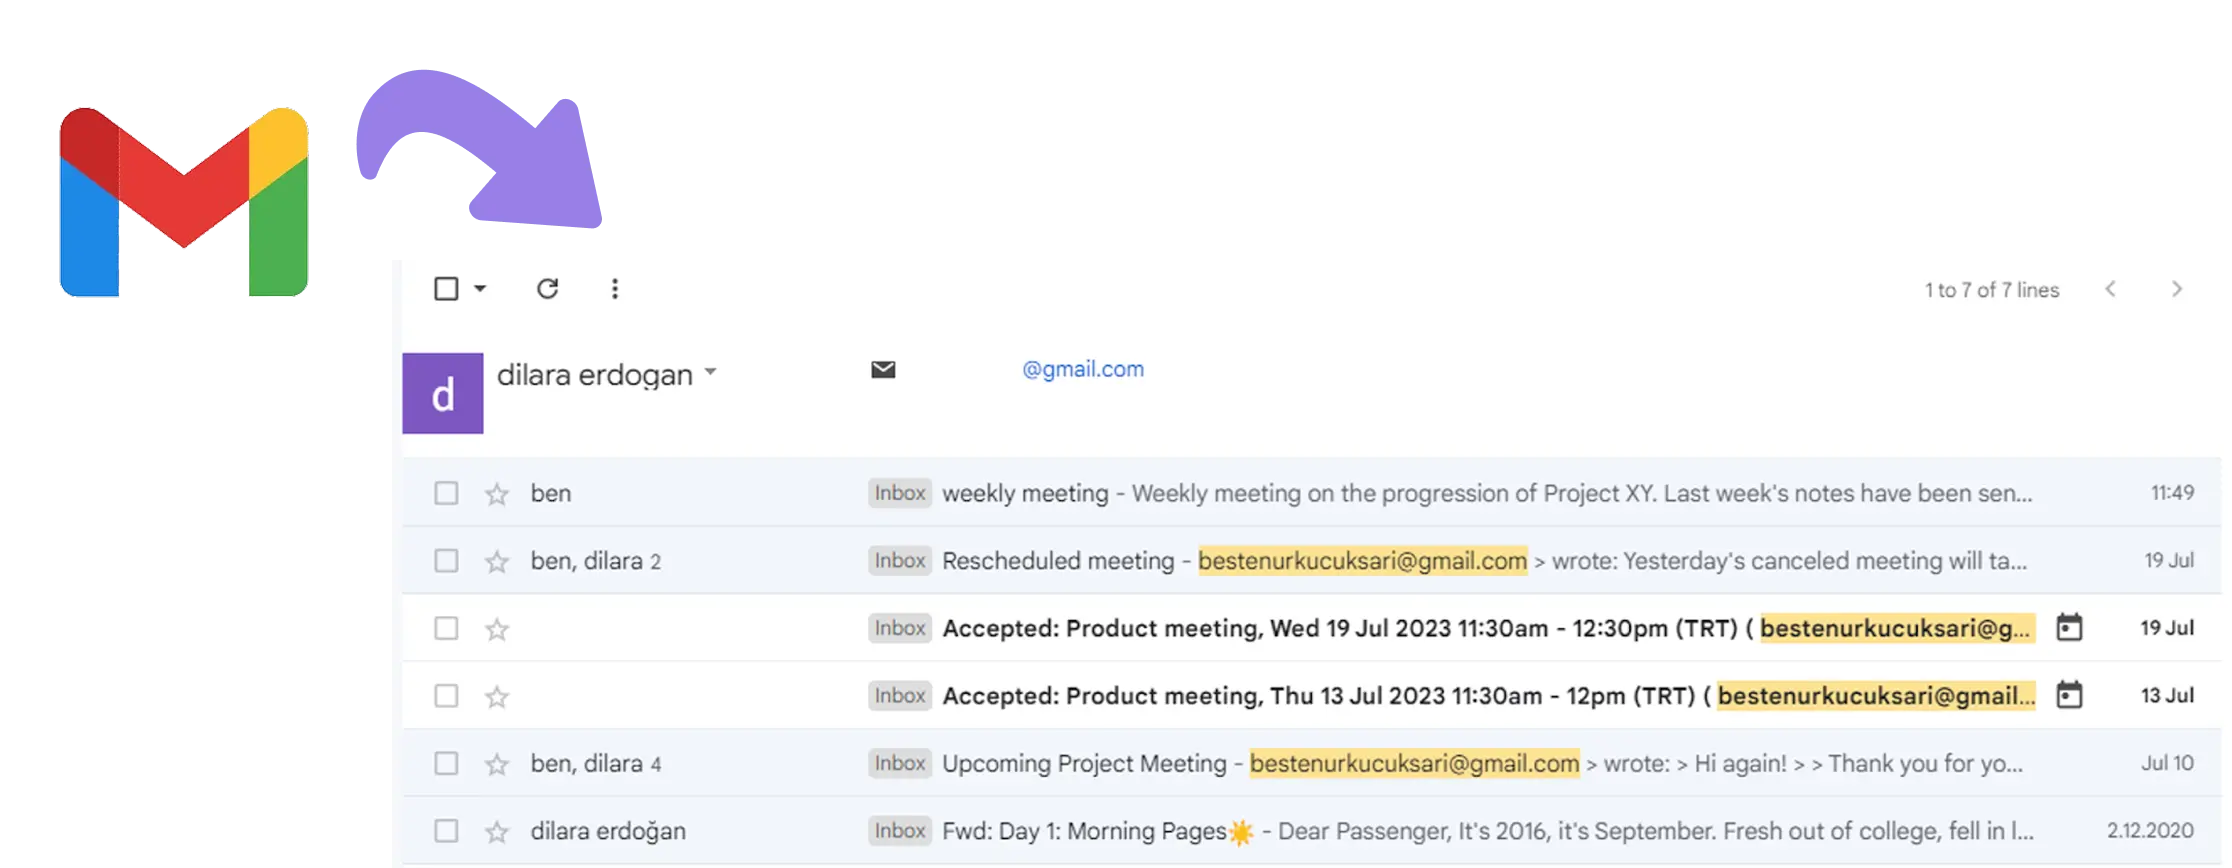Expand the dropdown next to dilara erdogan
The width and height of the screenshot is (2232, 868).
pos(711,371)
